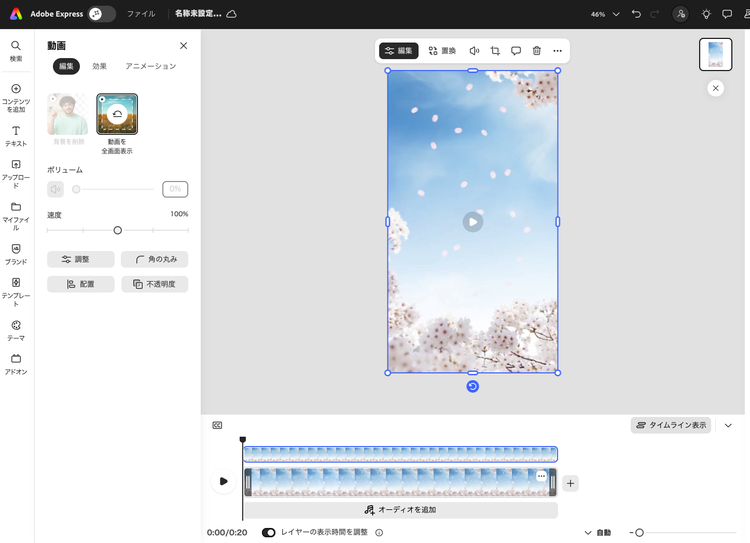Collapse timeline panel with chevron
Screen dimensions: 750x543
[728, 425]
